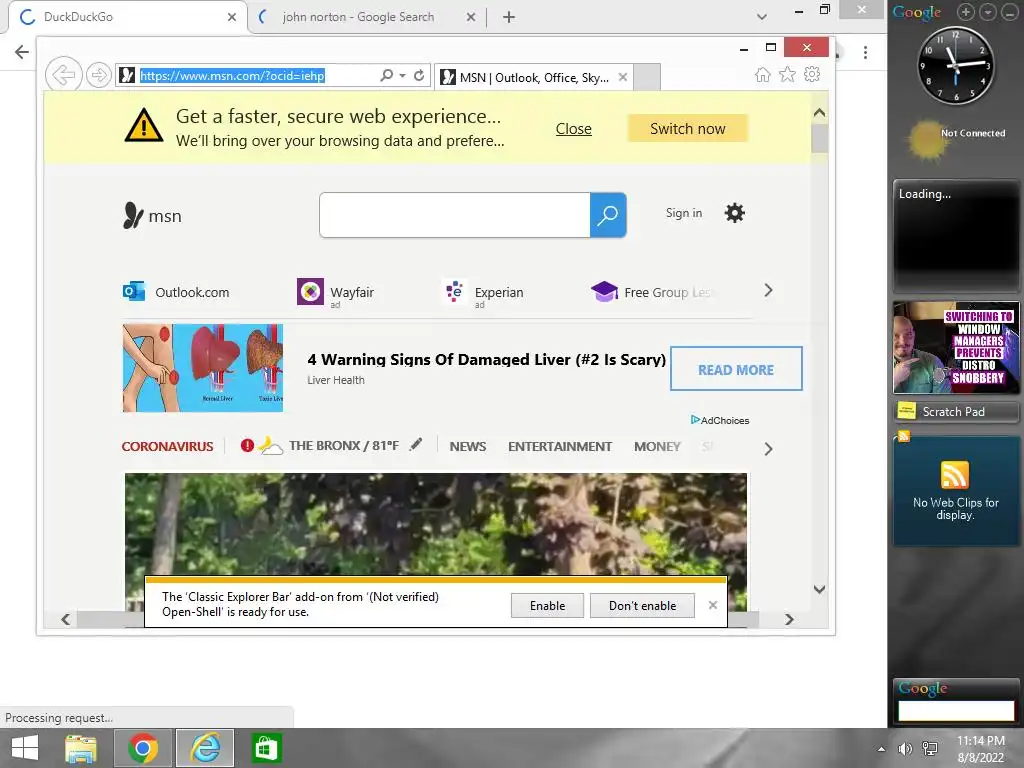Open the Windows Start button
Screen dimensions: 1024x768
click(x=25, y=748)
